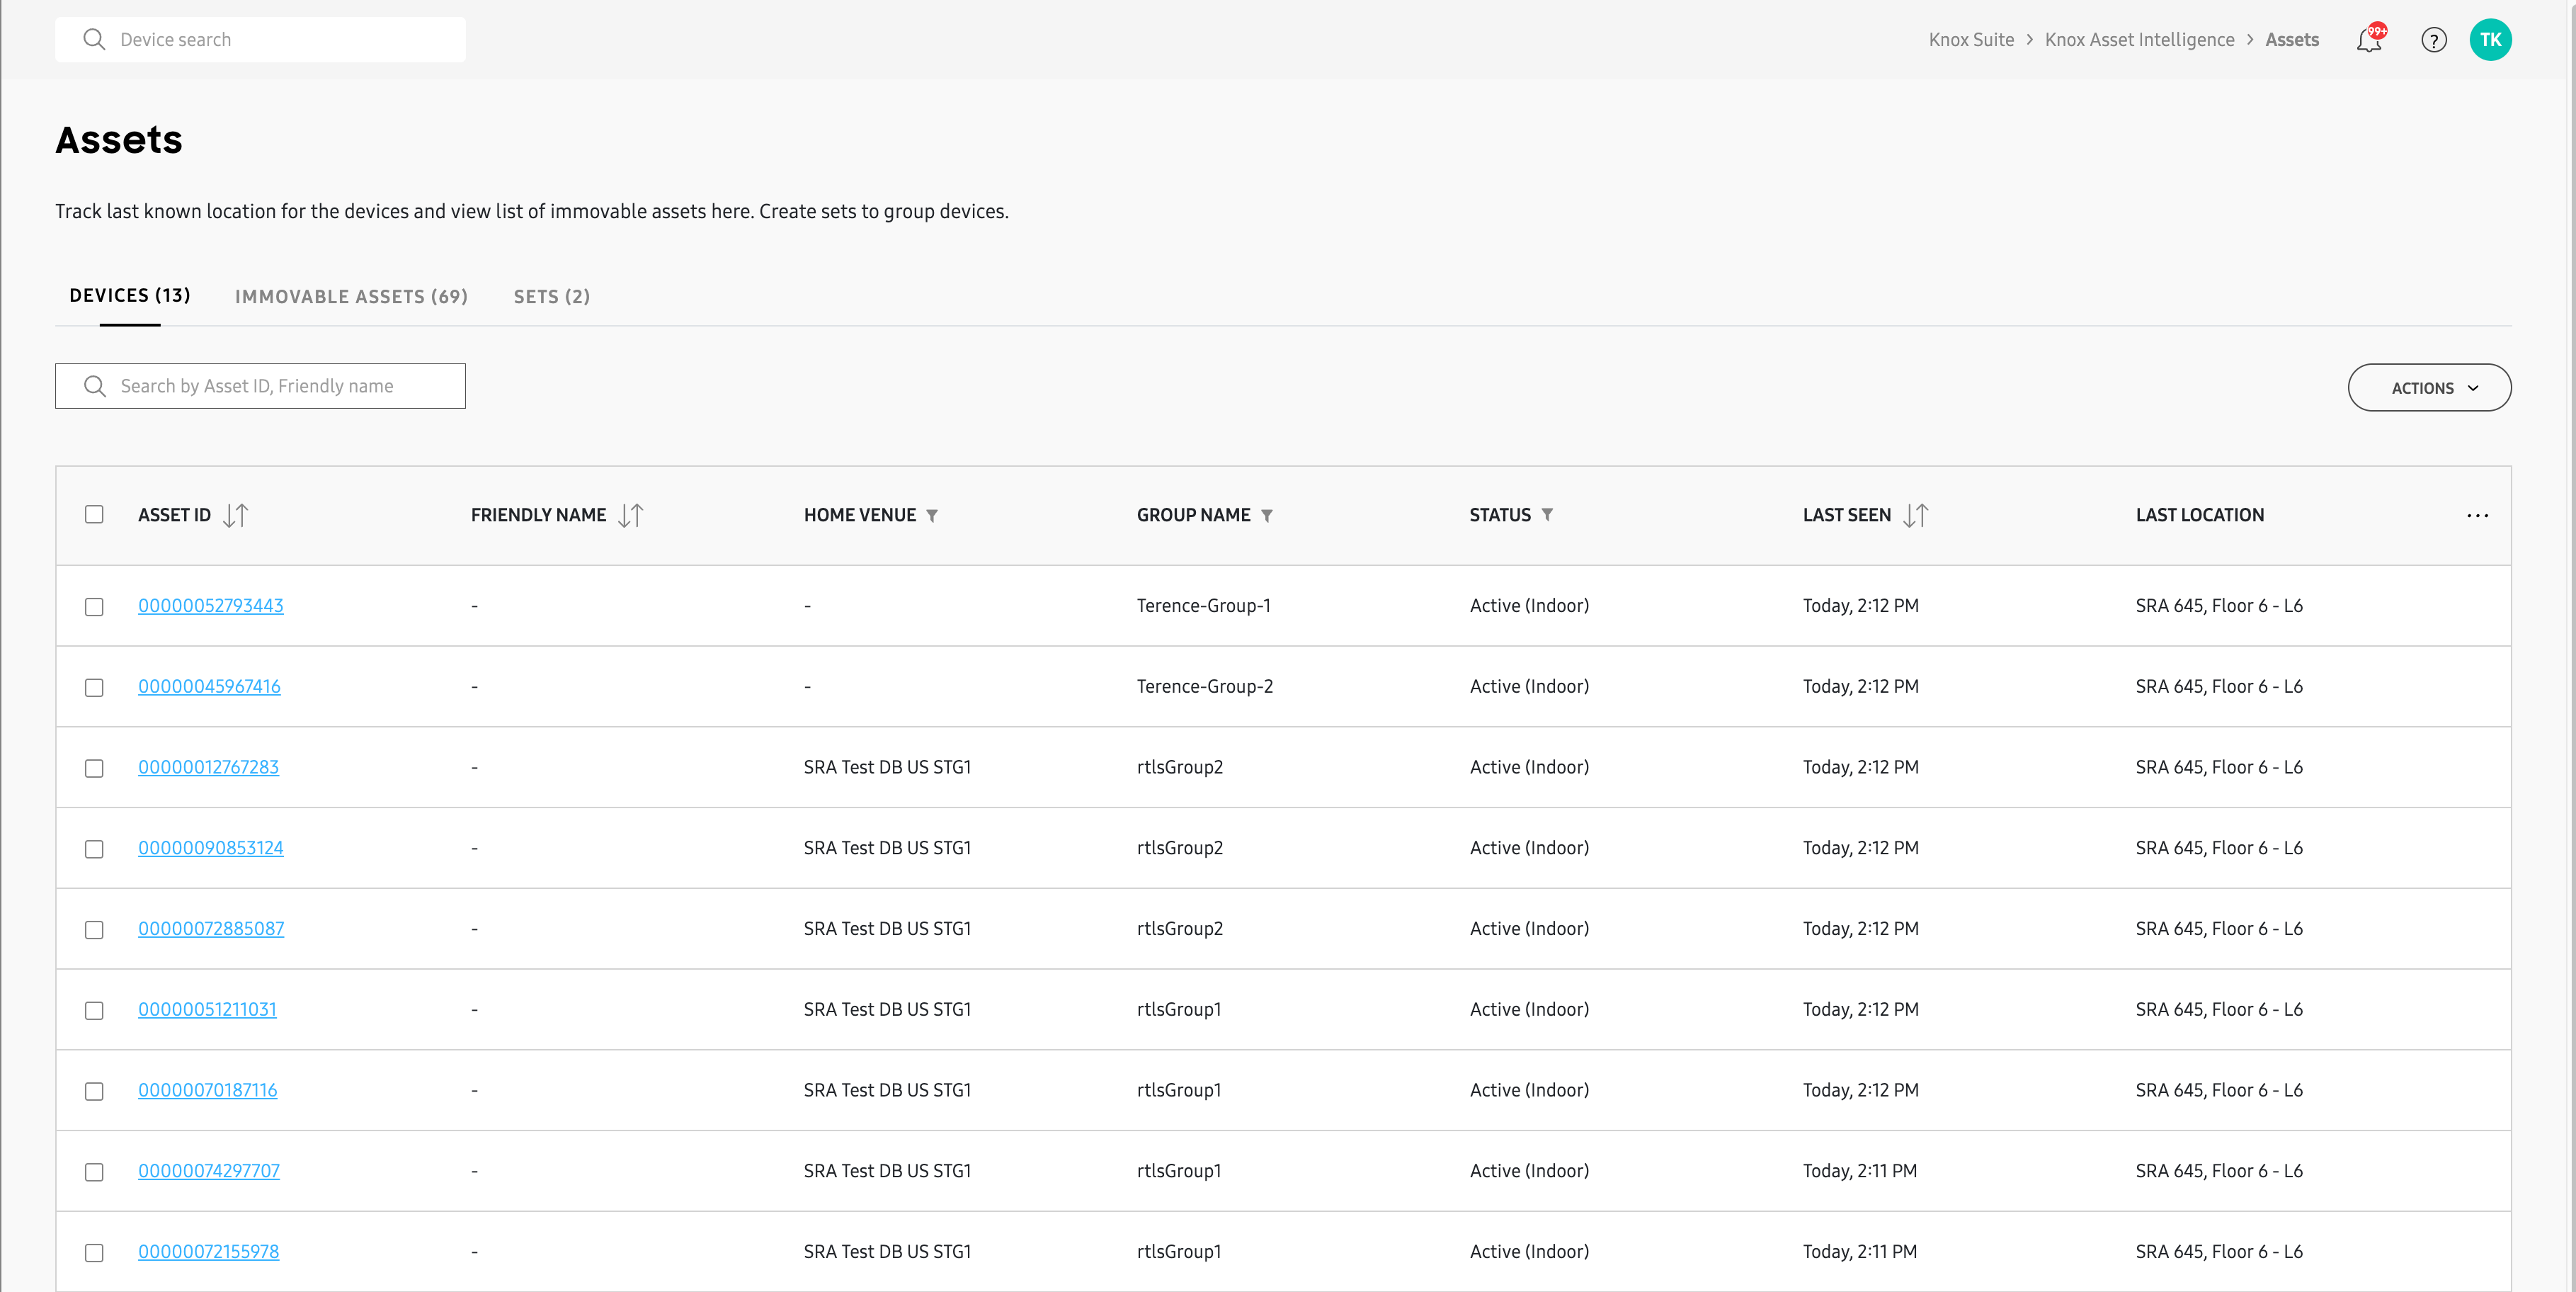Open asset link 00000012767283
This screenshot has width=2576, height=1292.
(x=208, y=767)
